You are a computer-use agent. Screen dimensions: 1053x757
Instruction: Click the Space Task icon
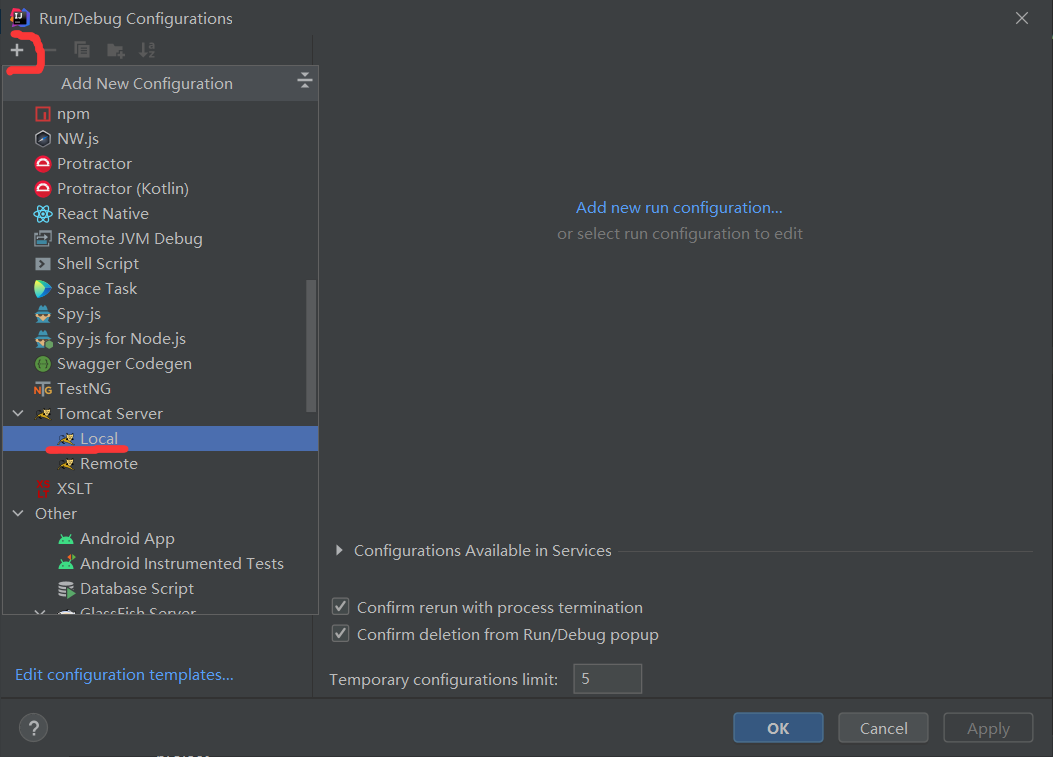tap(43, 289)
